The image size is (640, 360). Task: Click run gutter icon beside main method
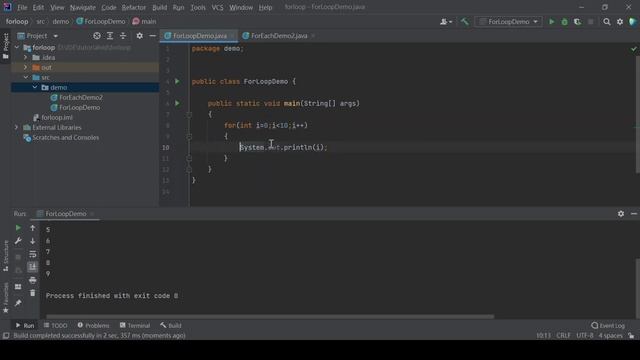177,103
